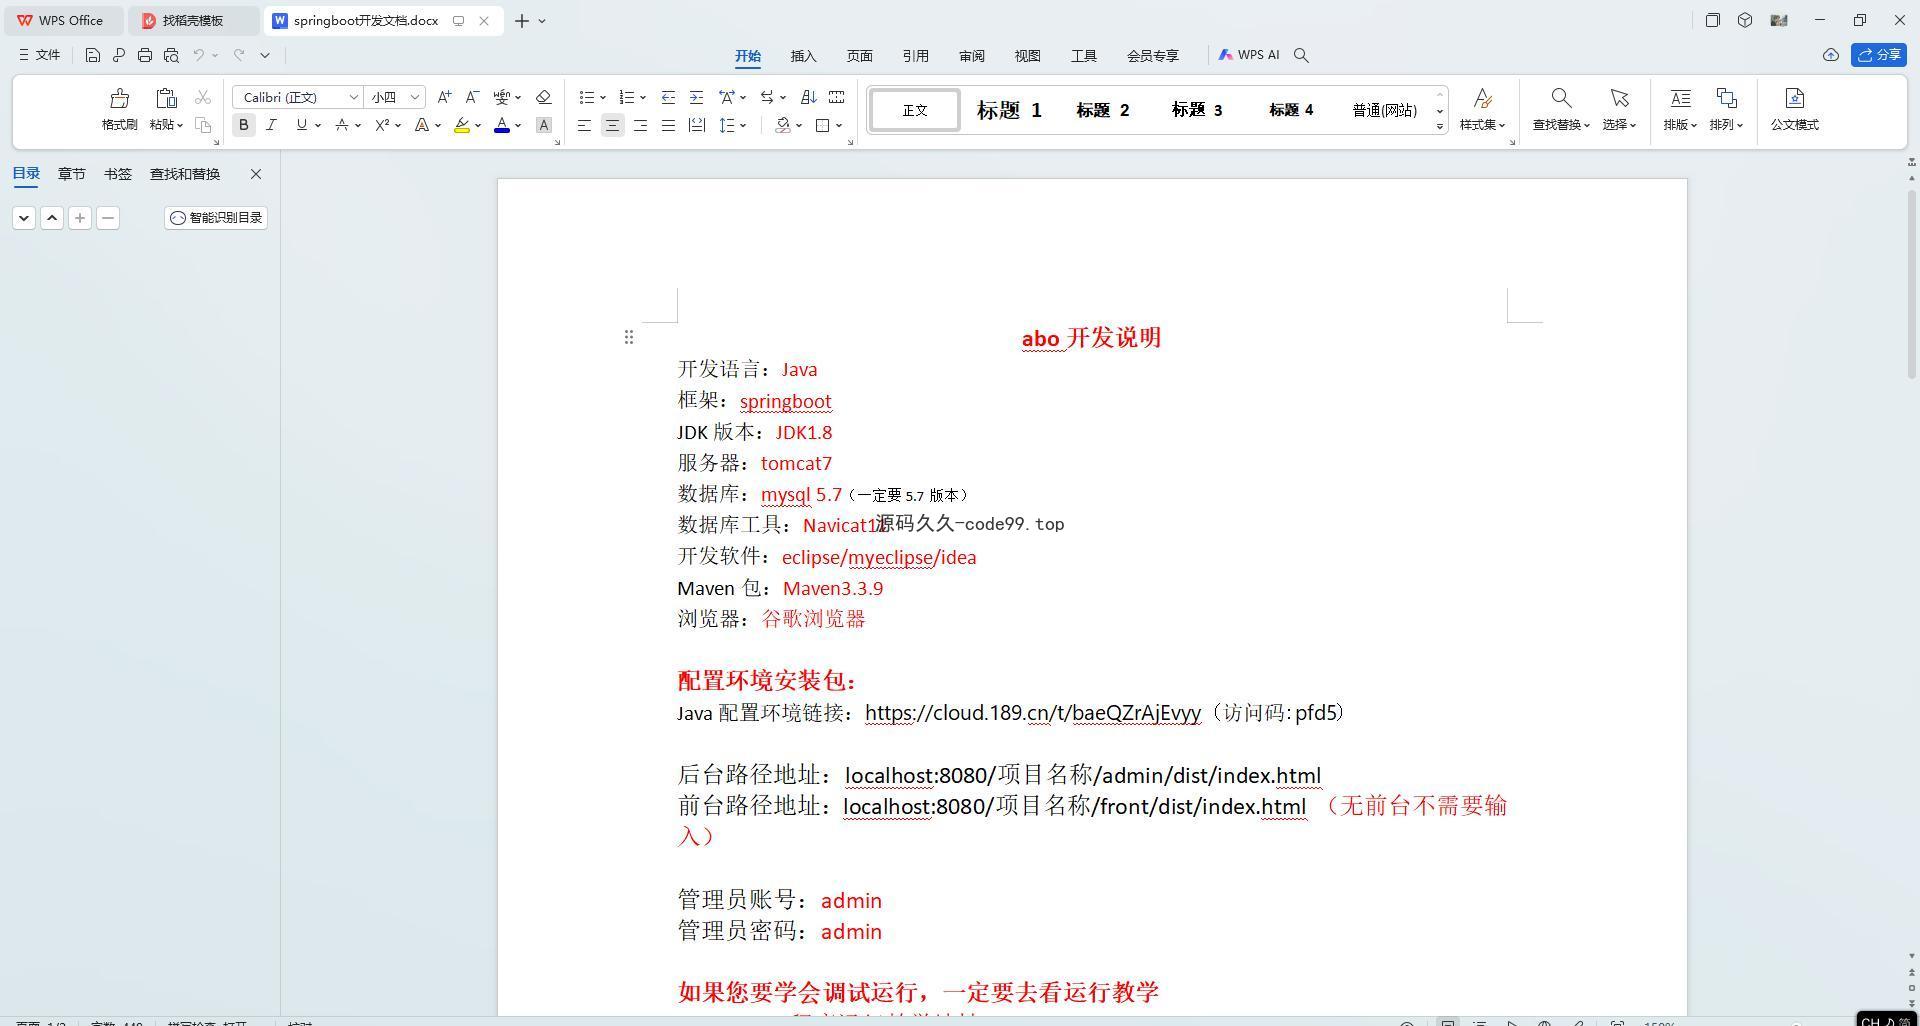Click the yellow highlight color button
1920x1026 pixels.
coord(462,125)
